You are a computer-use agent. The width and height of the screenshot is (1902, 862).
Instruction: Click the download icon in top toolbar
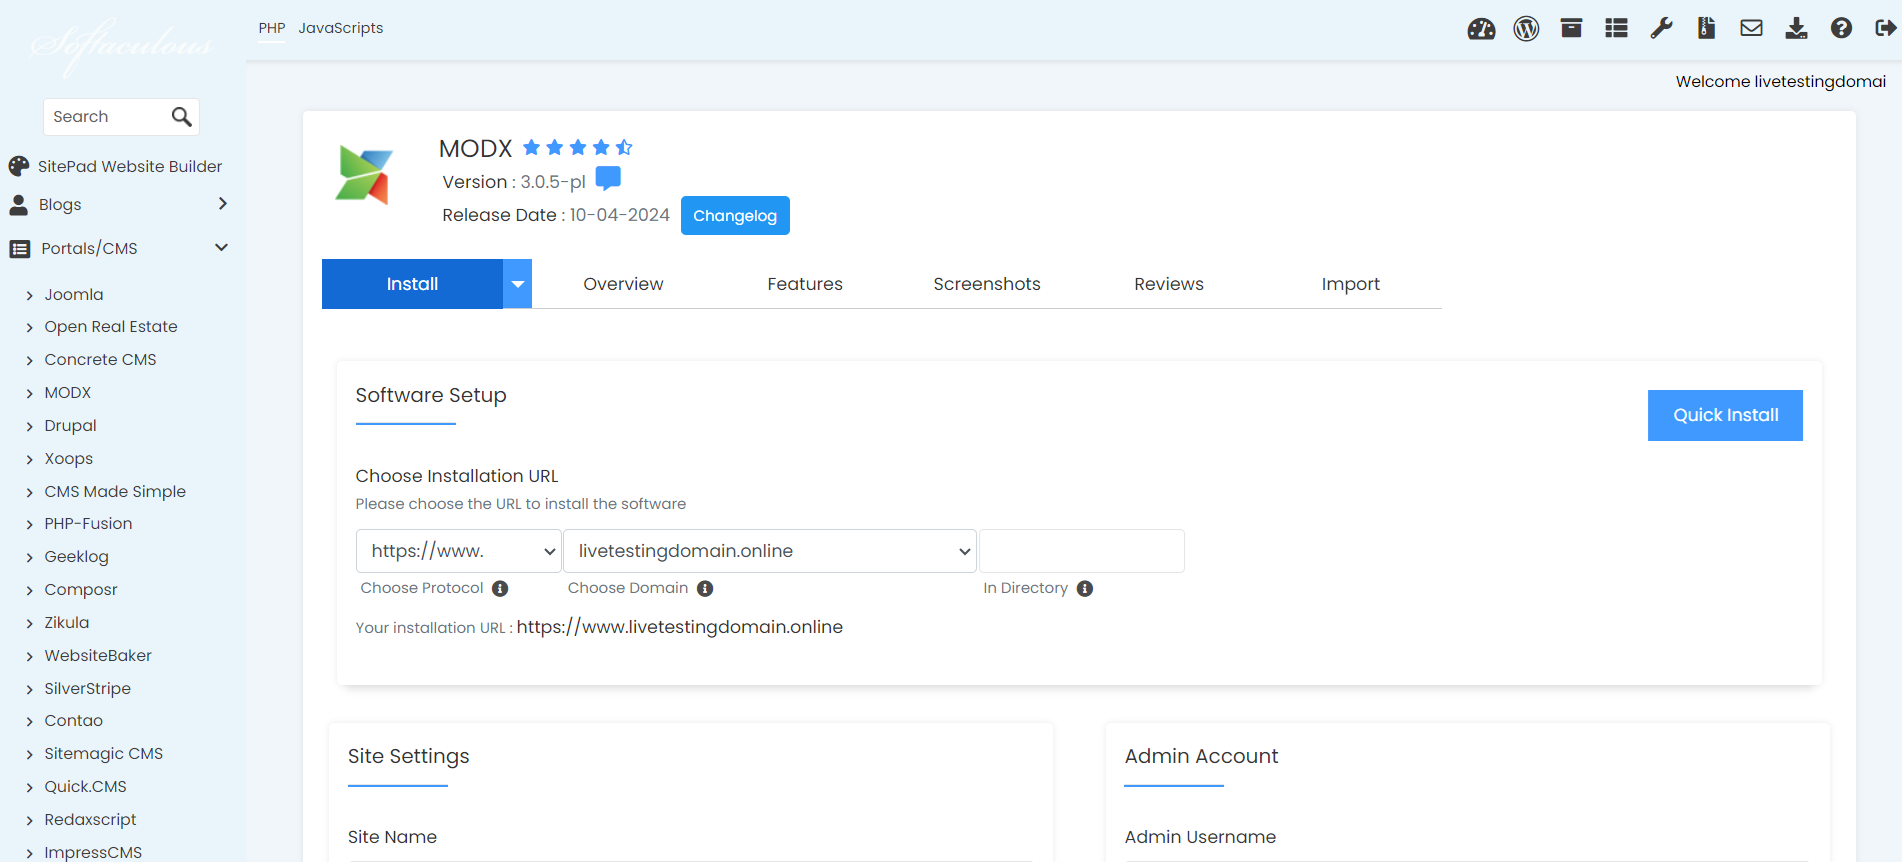click(1796, 28)
